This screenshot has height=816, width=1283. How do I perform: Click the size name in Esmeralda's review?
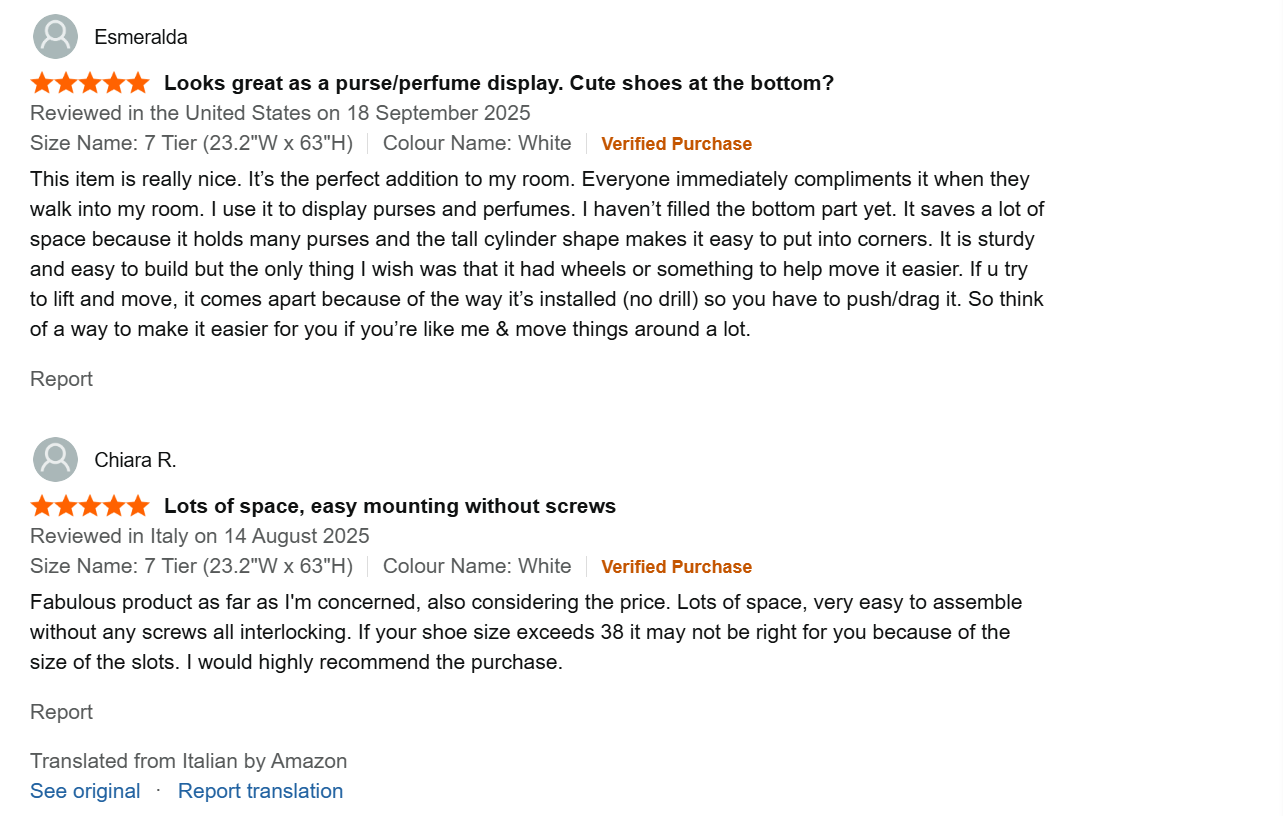191,143
